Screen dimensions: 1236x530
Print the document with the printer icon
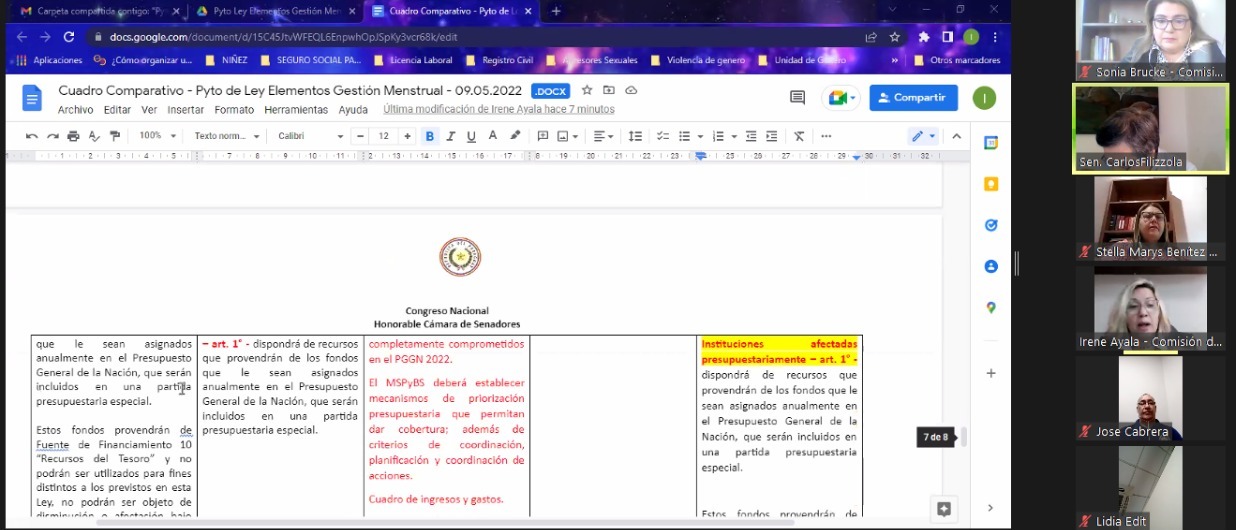pyautogui.click(x=73, y=136)
